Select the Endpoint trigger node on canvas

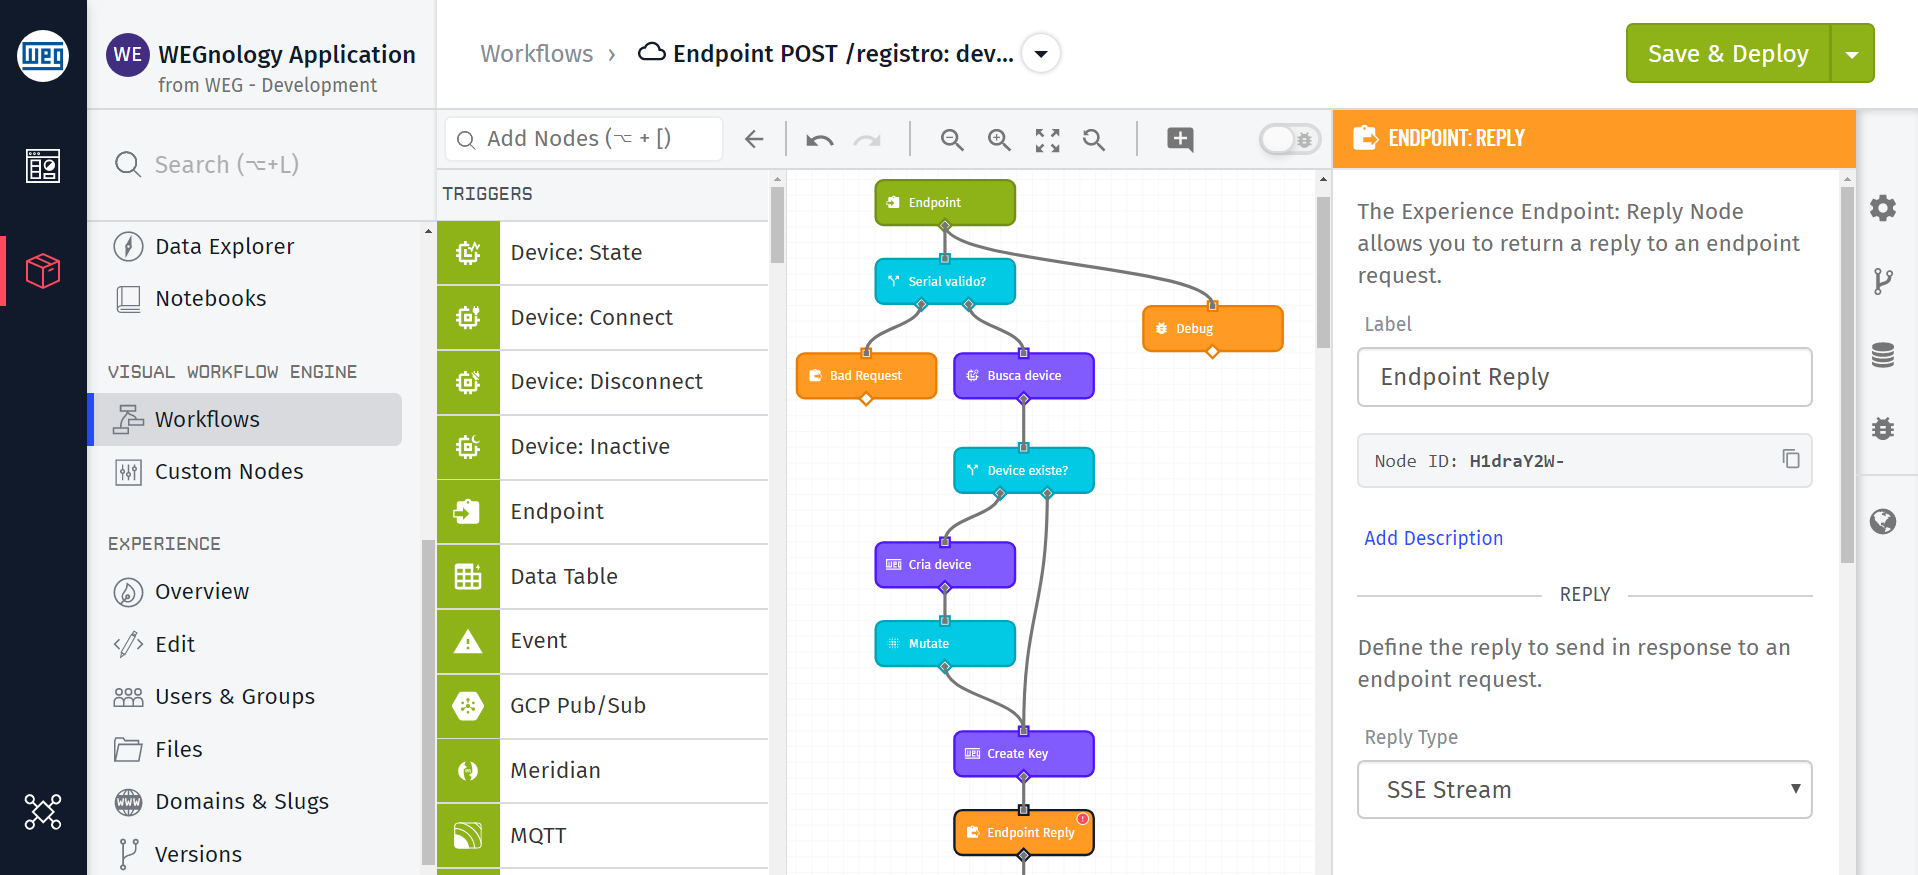945,203
